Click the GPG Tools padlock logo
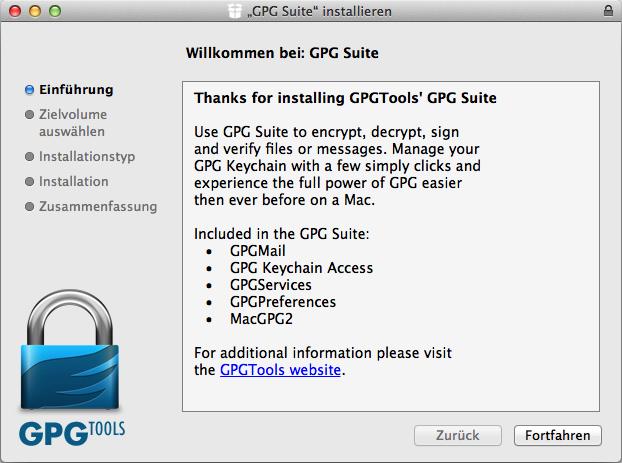The image size is (622, 463). coord(70,350)
